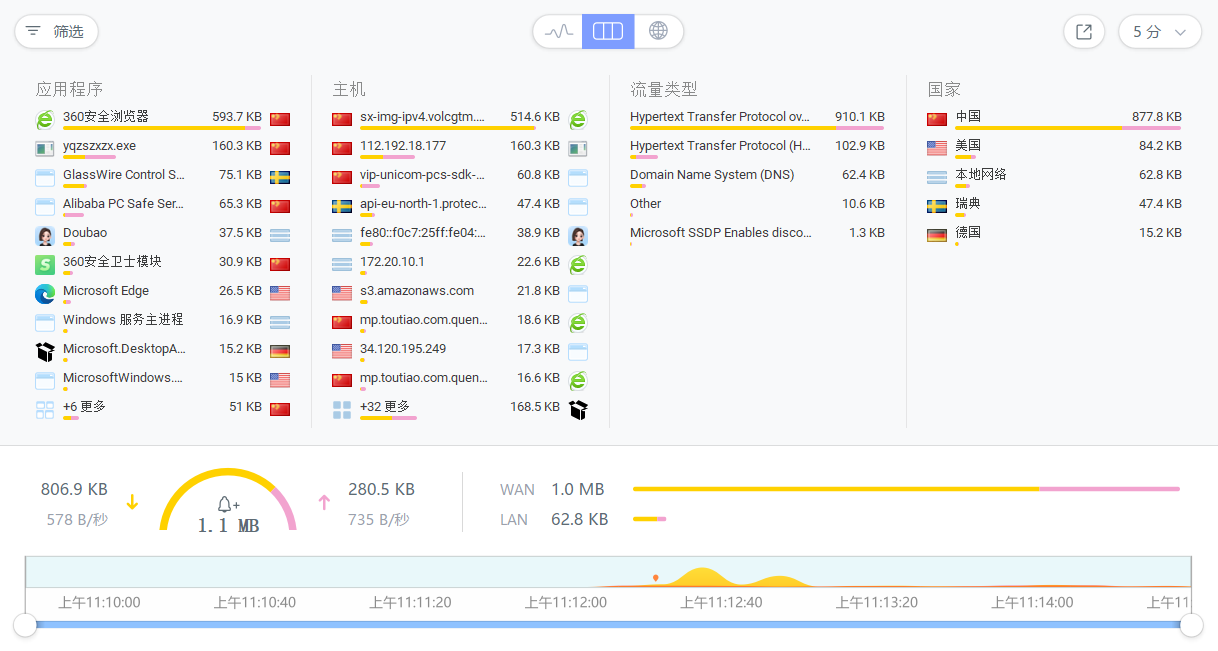Open the 5 分 time range dropdown
1218x651 pixels.
[x=1159, y=32]
